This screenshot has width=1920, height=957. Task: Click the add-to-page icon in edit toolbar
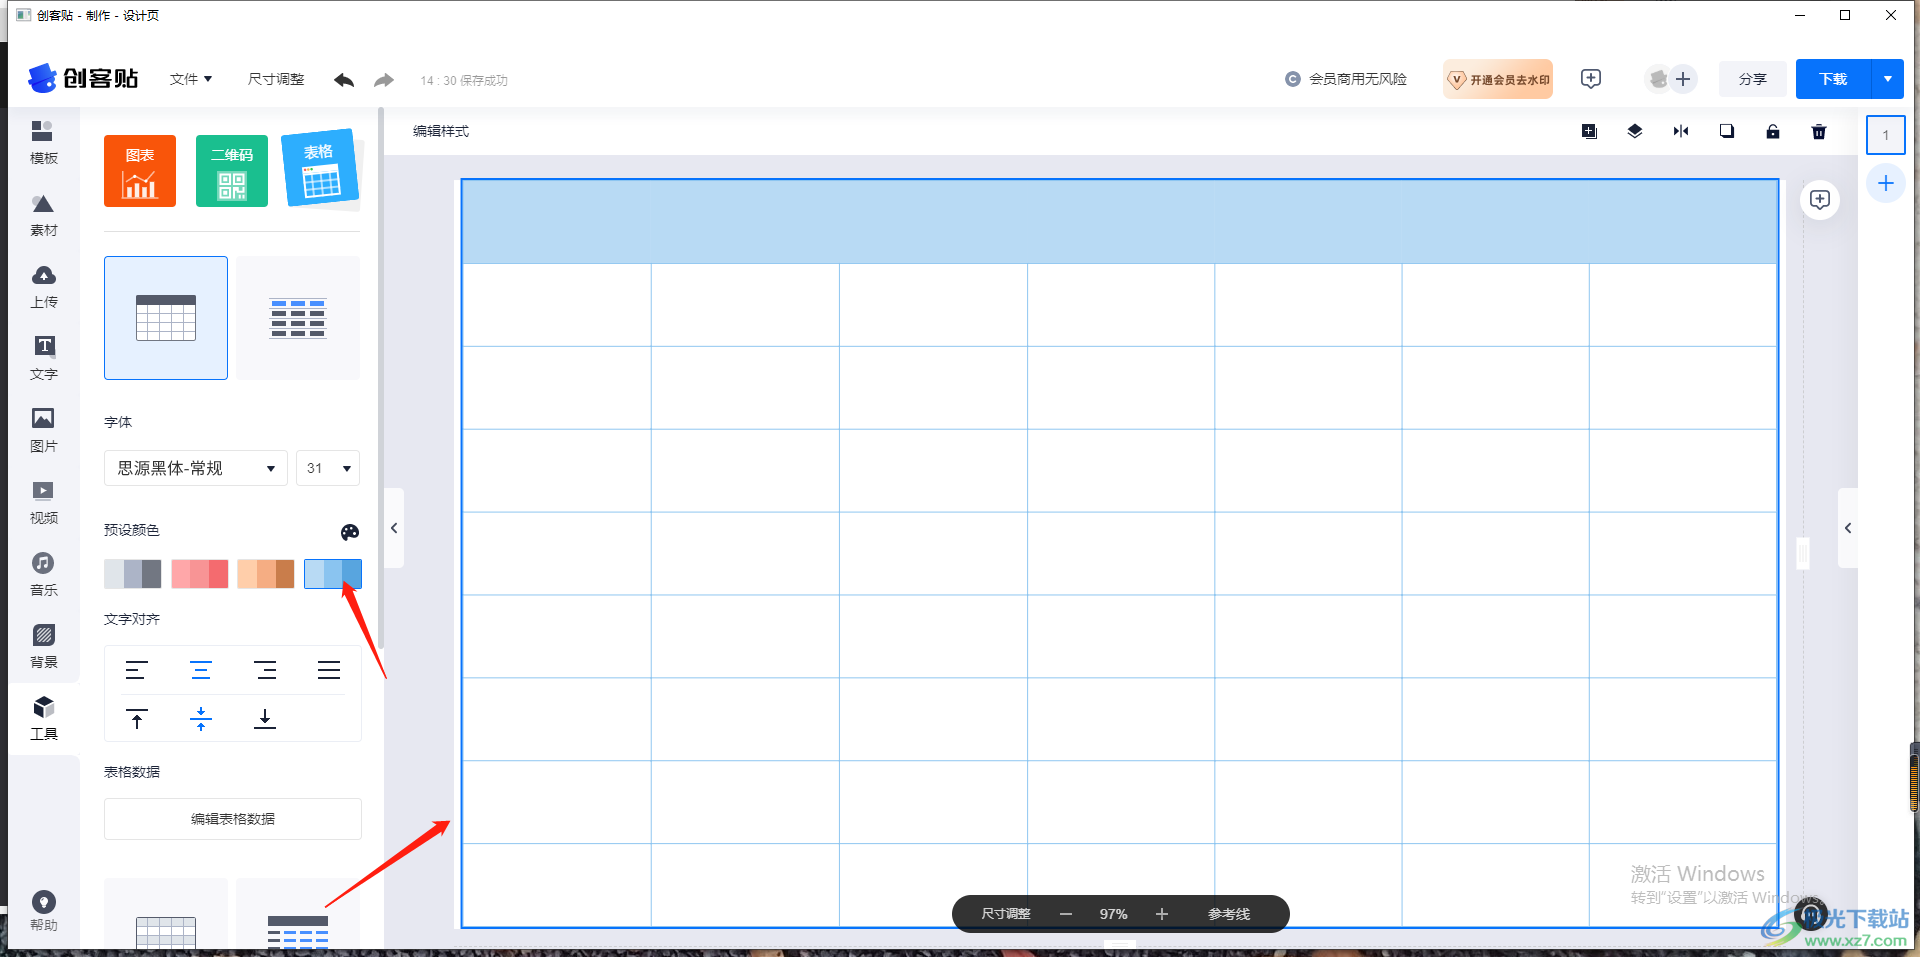(1589, 131)
